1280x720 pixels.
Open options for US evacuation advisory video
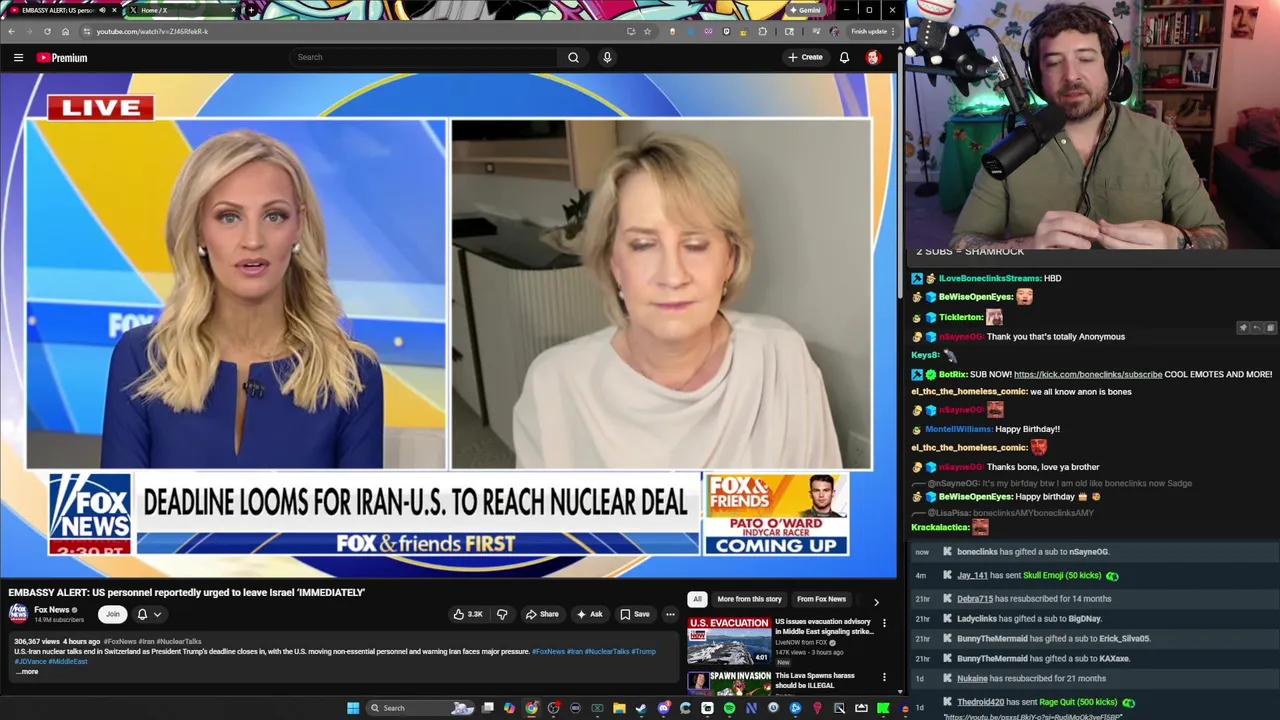point(884,623)
